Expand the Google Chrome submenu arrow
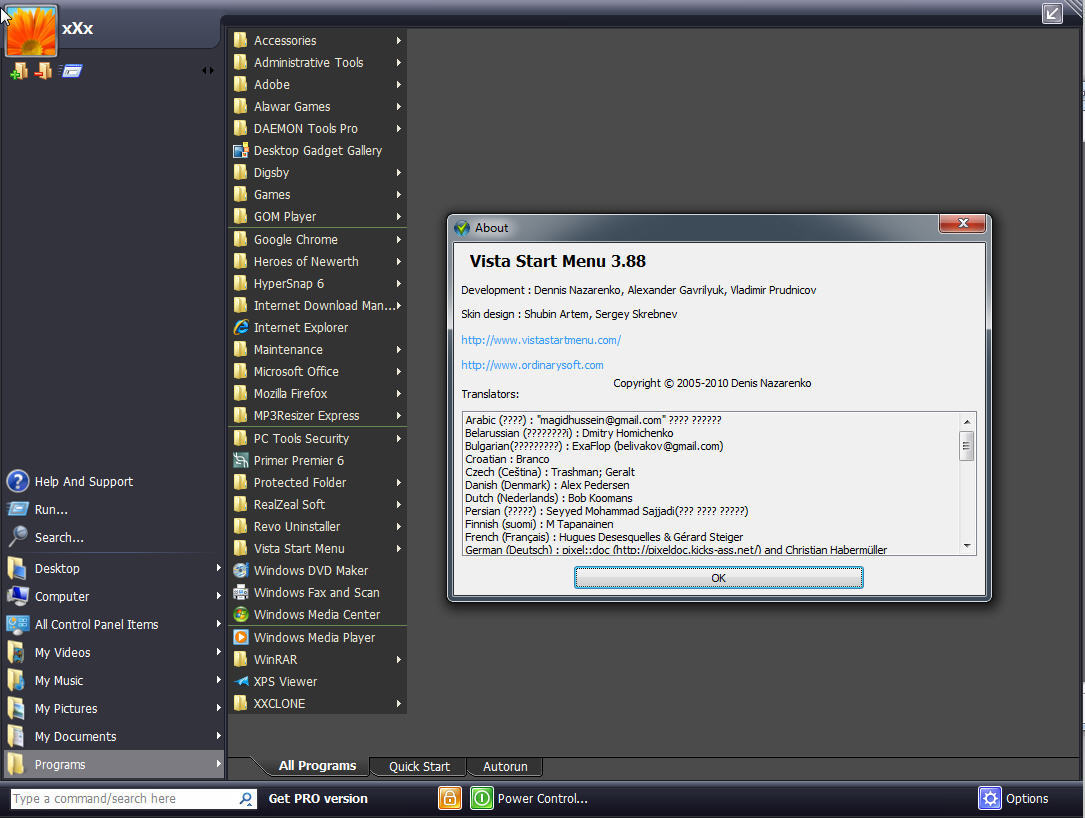Viewport: 1085px width, 818px height. click(x=399, y=239)
